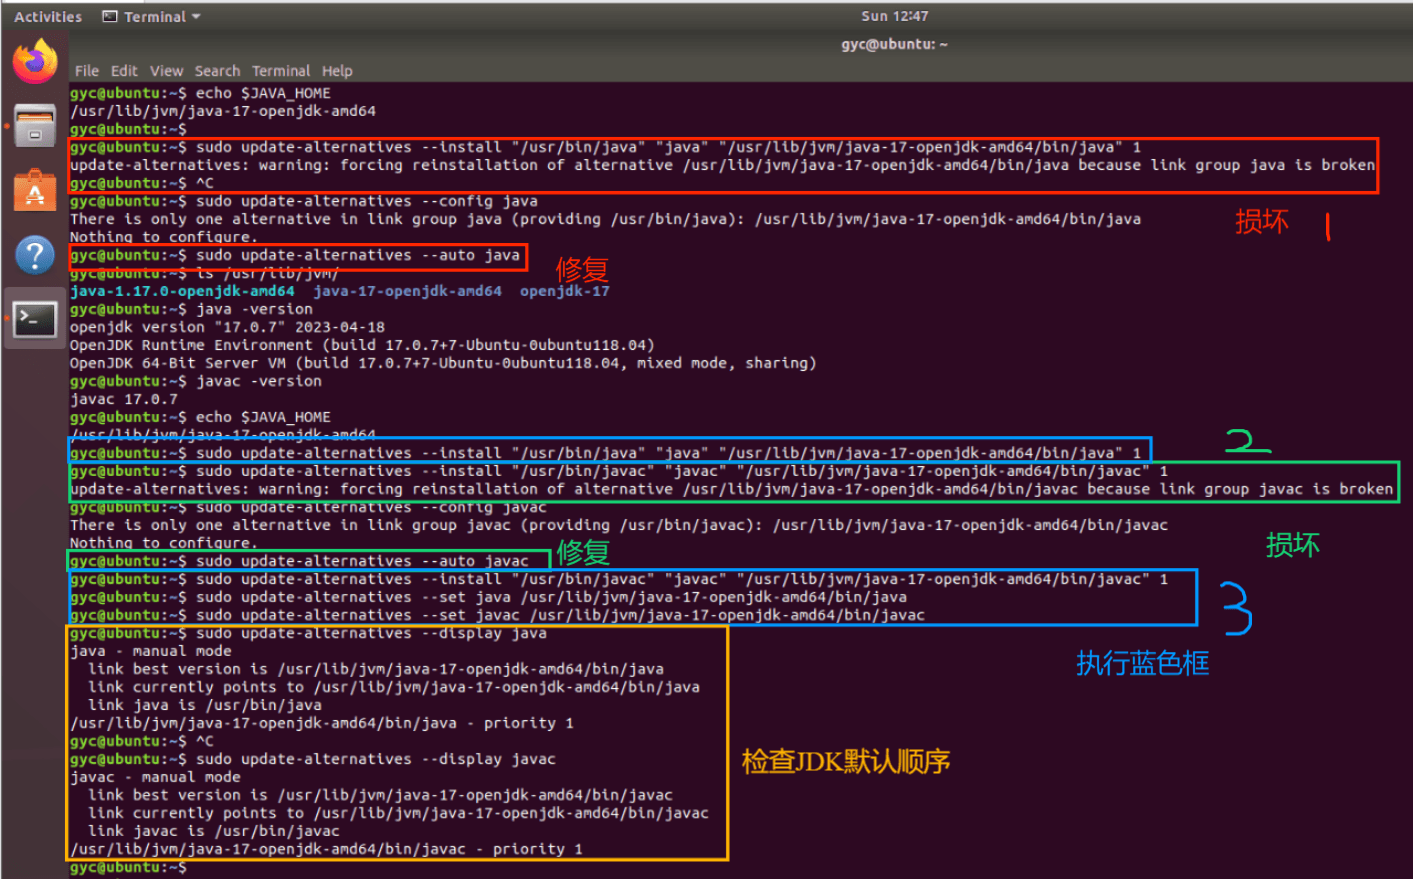Open the File menu
The image size is (1413, 879).
(86, 70)
